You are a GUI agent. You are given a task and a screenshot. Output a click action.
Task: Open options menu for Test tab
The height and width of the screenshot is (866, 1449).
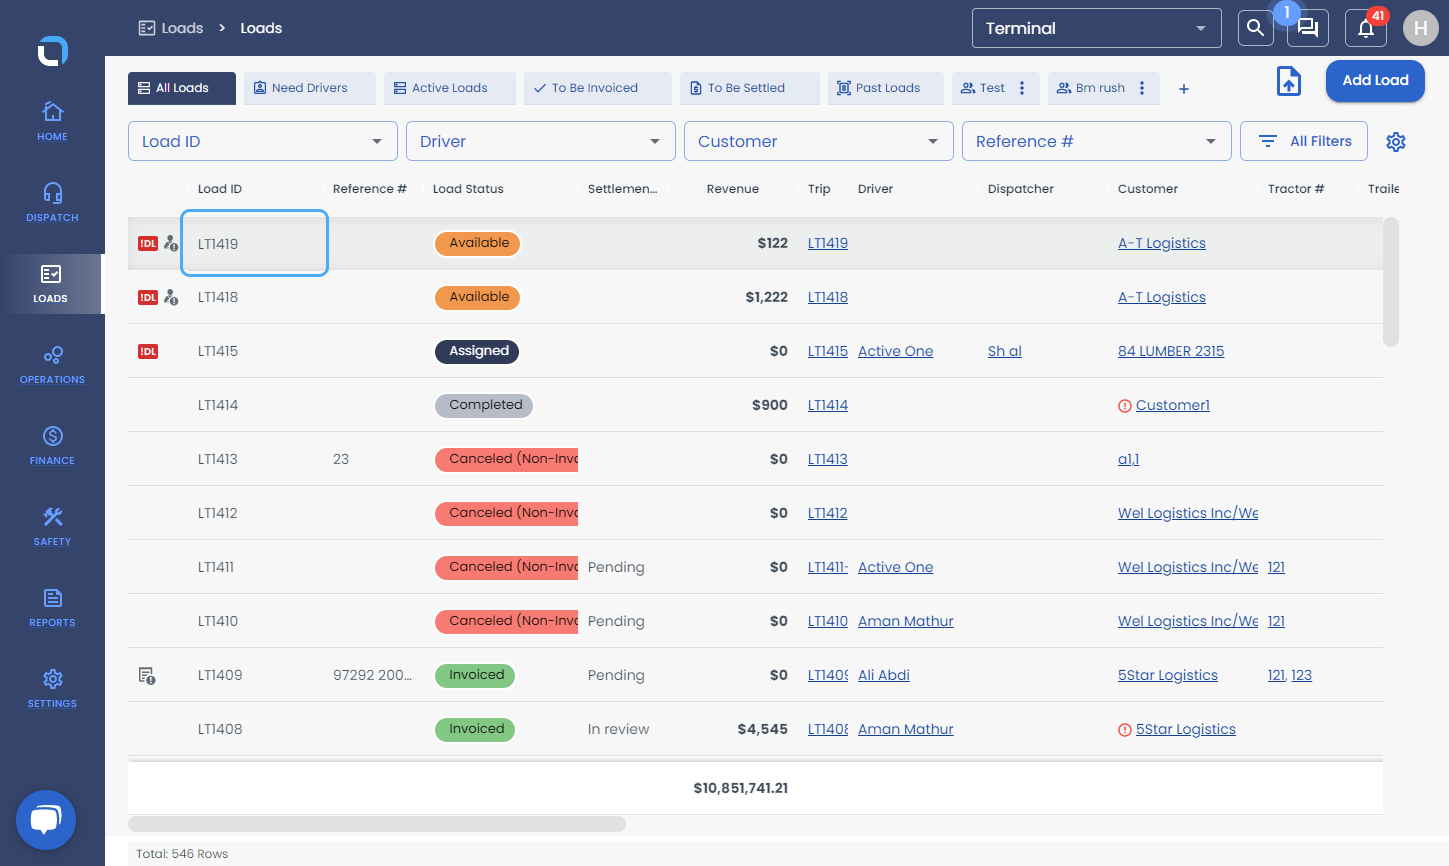[x=1022, y=88]
